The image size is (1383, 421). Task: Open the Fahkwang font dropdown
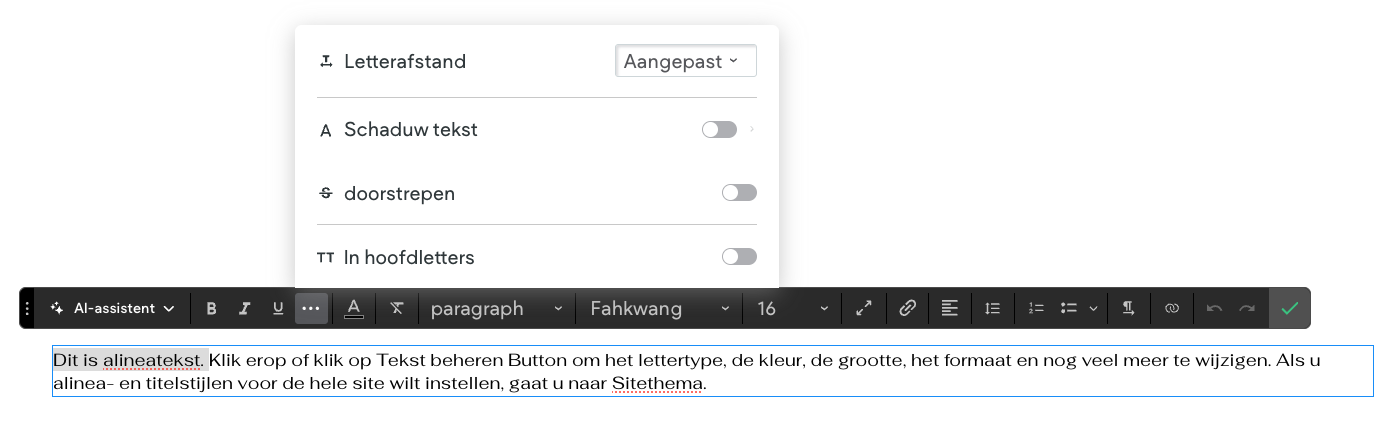(x=660, y=309)
